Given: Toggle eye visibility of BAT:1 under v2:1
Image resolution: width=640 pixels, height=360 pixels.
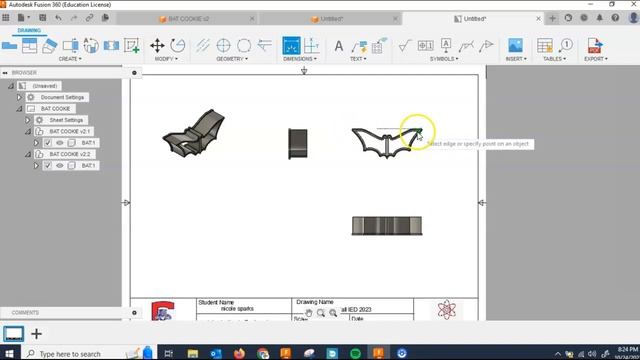Looking at the screenshot, I should tap(60, 143).
